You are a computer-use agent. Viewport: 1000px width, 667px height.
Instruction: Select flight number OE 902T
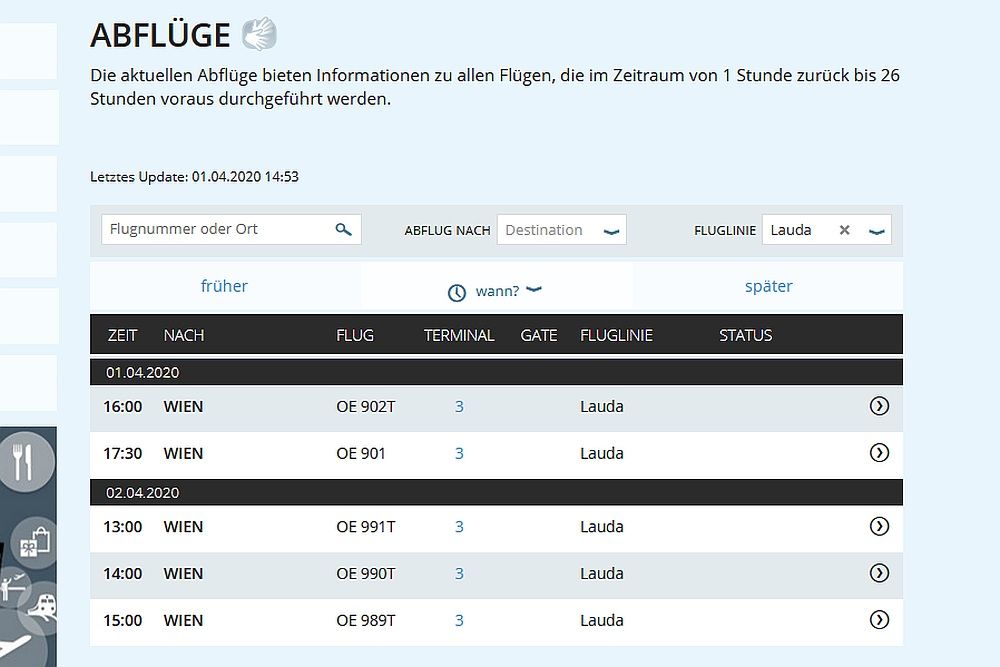[x=366, y=407]
